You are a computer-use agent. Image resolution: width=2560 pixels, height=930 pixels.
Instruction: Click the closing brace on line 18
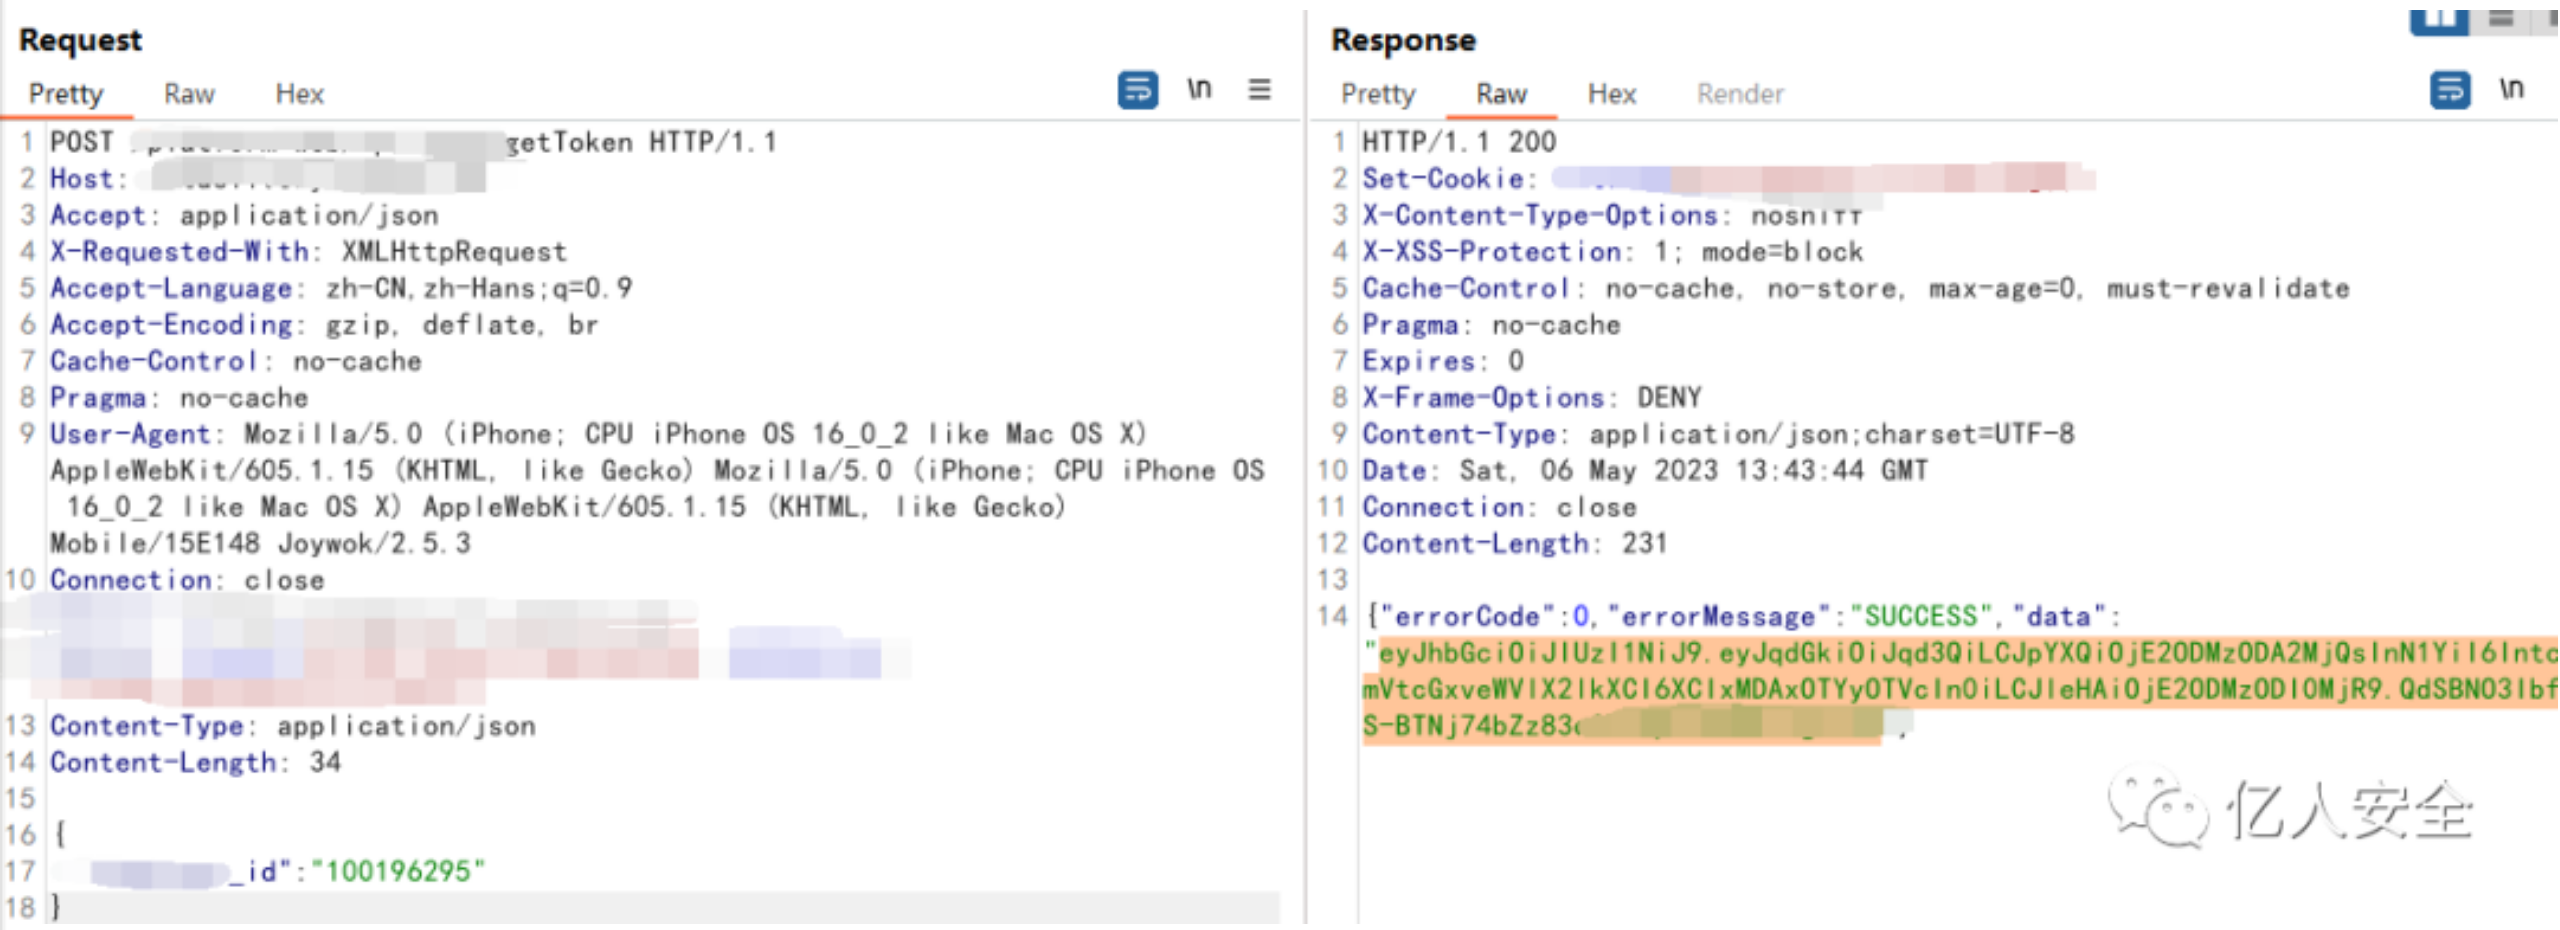(x=56, y=908)
